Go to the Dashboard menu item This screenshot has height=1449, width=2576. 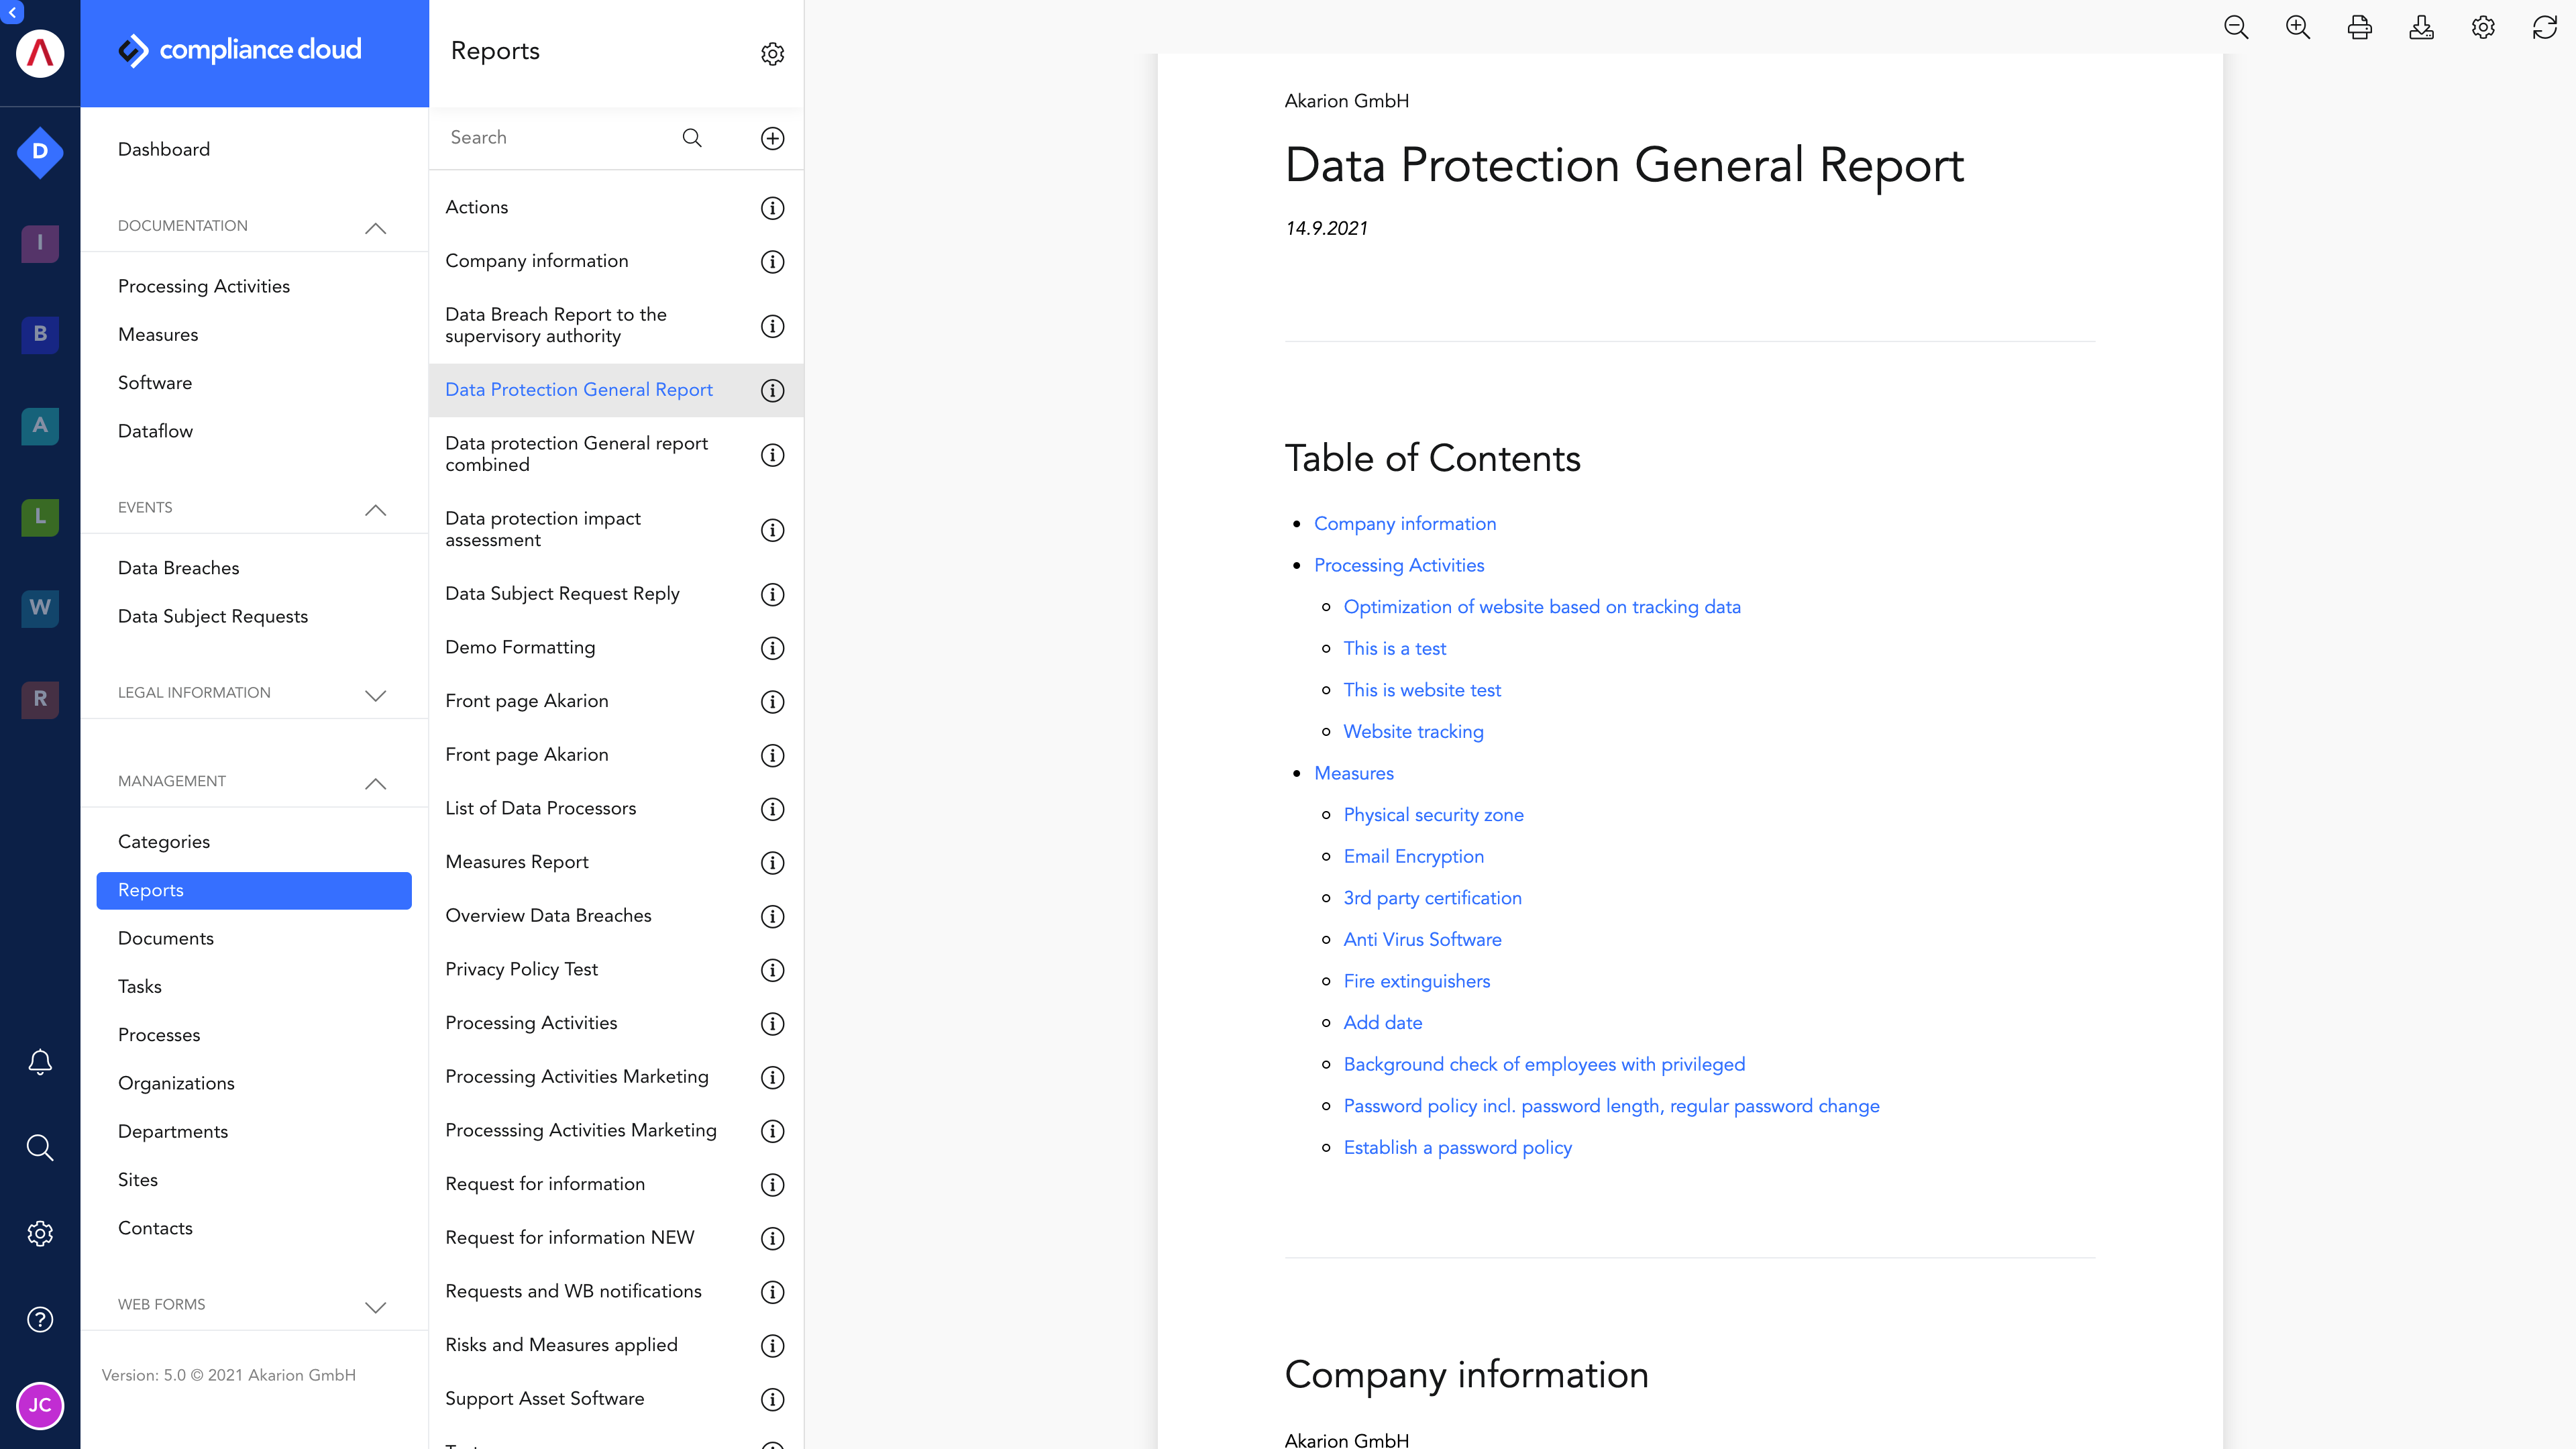163,149
